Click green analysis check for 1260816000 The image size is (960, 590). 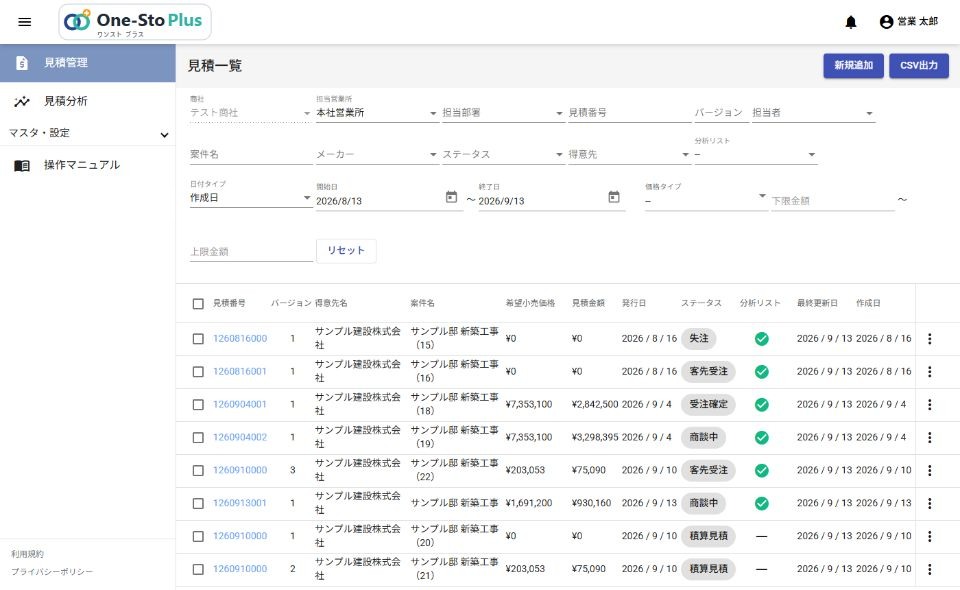[x=762, y=339]
